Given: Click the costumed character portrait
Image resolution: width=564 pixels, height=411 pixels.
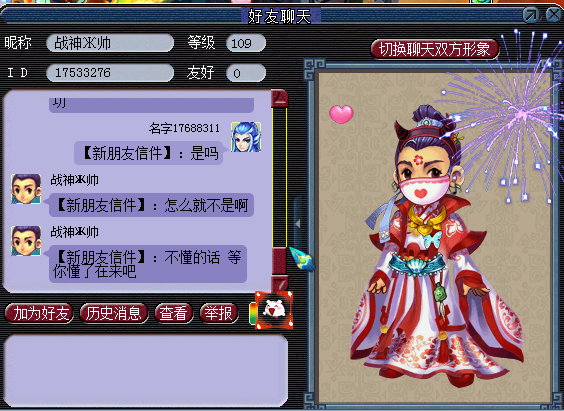Looking at the screenshot, I should (x=435, y=245).
